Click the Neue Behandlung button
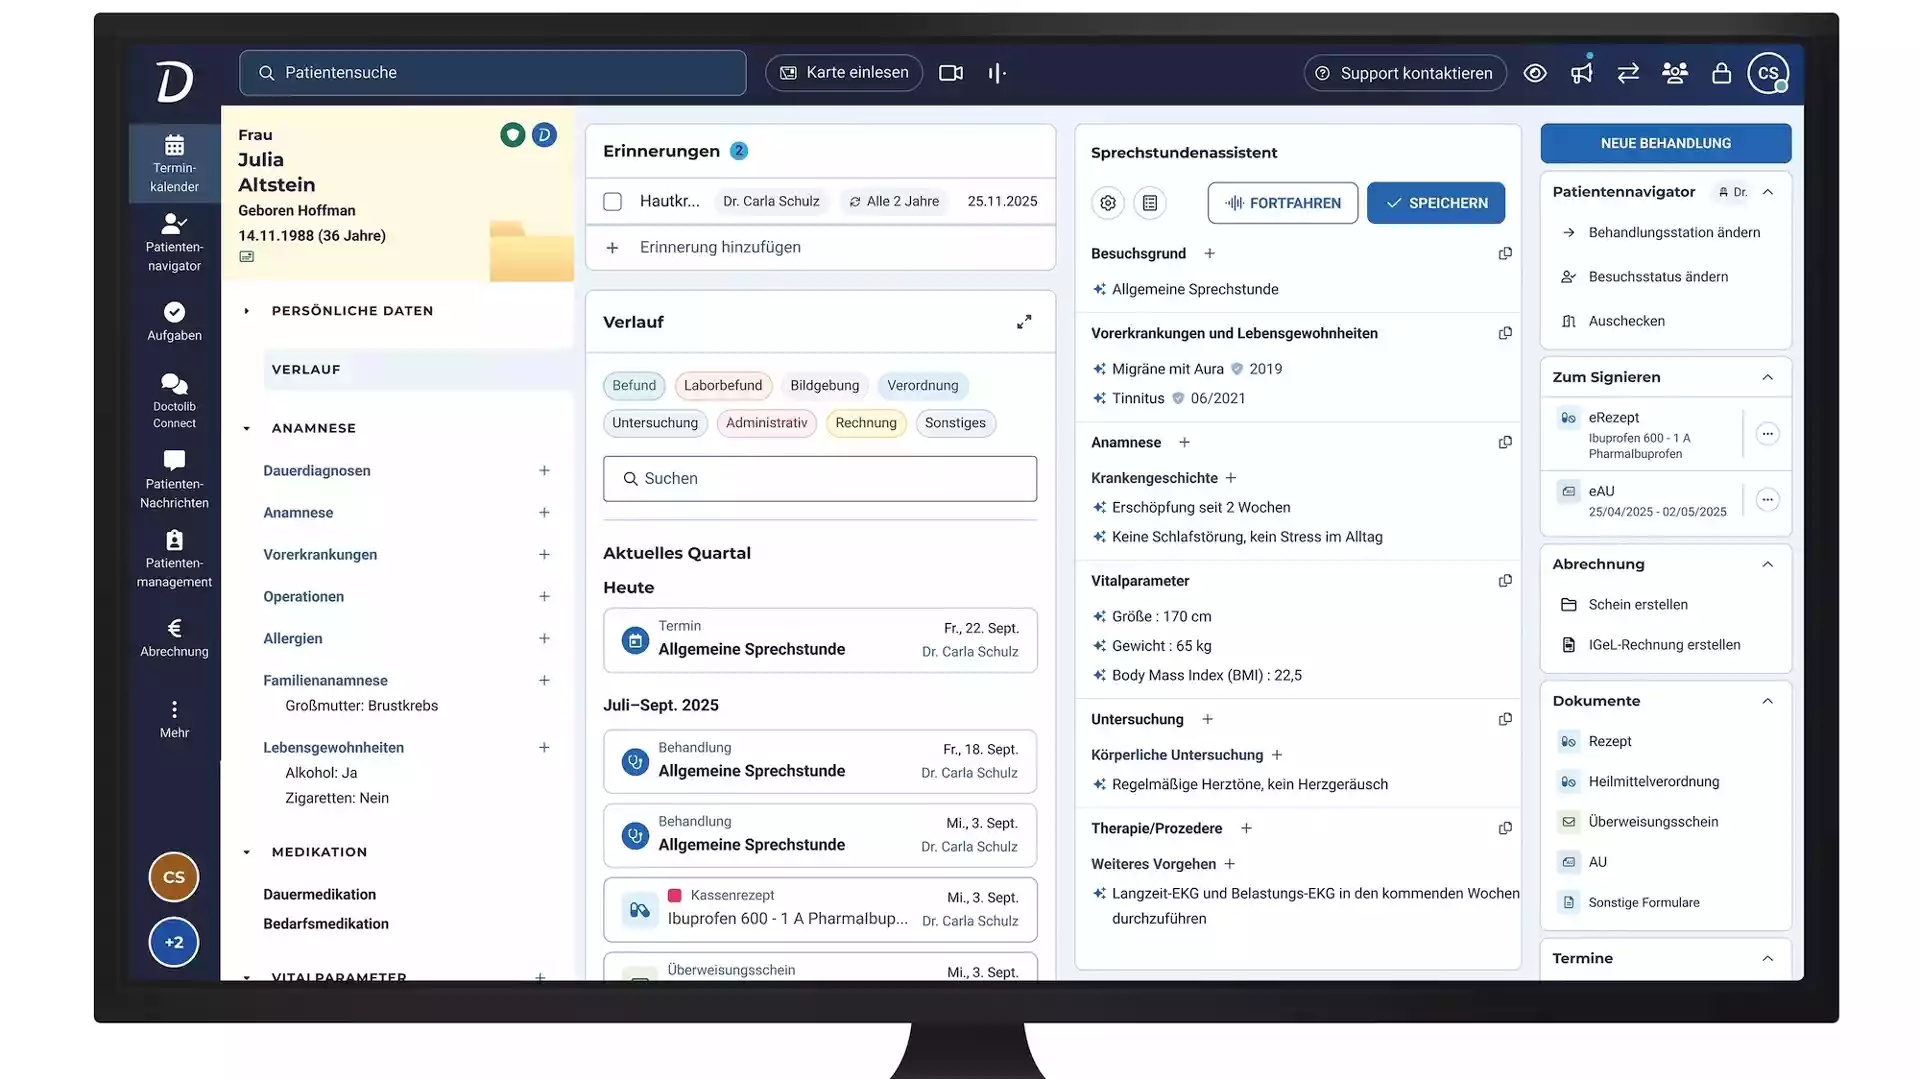Image resolution: width=1920 pixels, height=1079 pixels. (1665, 143)
